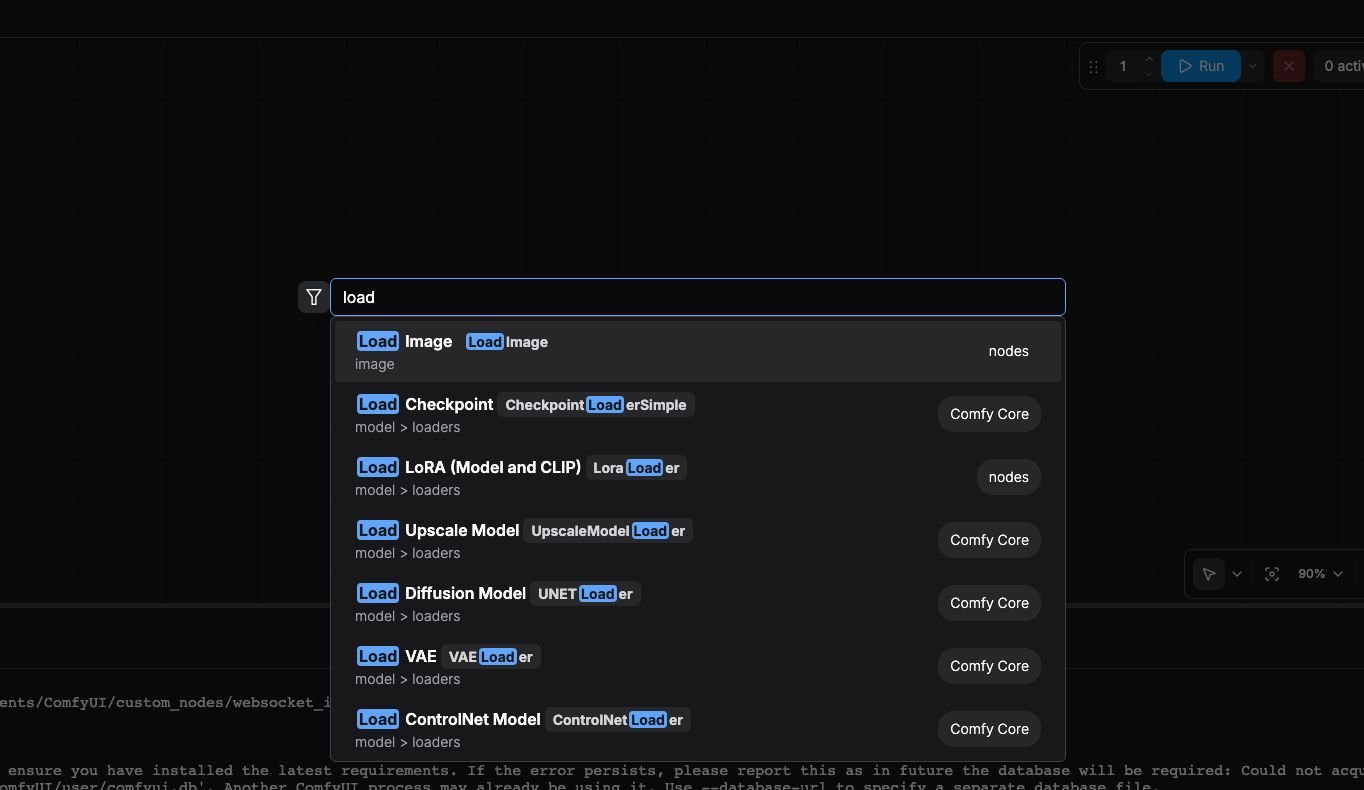Pick the Load LoRA (Model and CLIP) result
This screenshot has height=790, width=1364.
point(697,477)
